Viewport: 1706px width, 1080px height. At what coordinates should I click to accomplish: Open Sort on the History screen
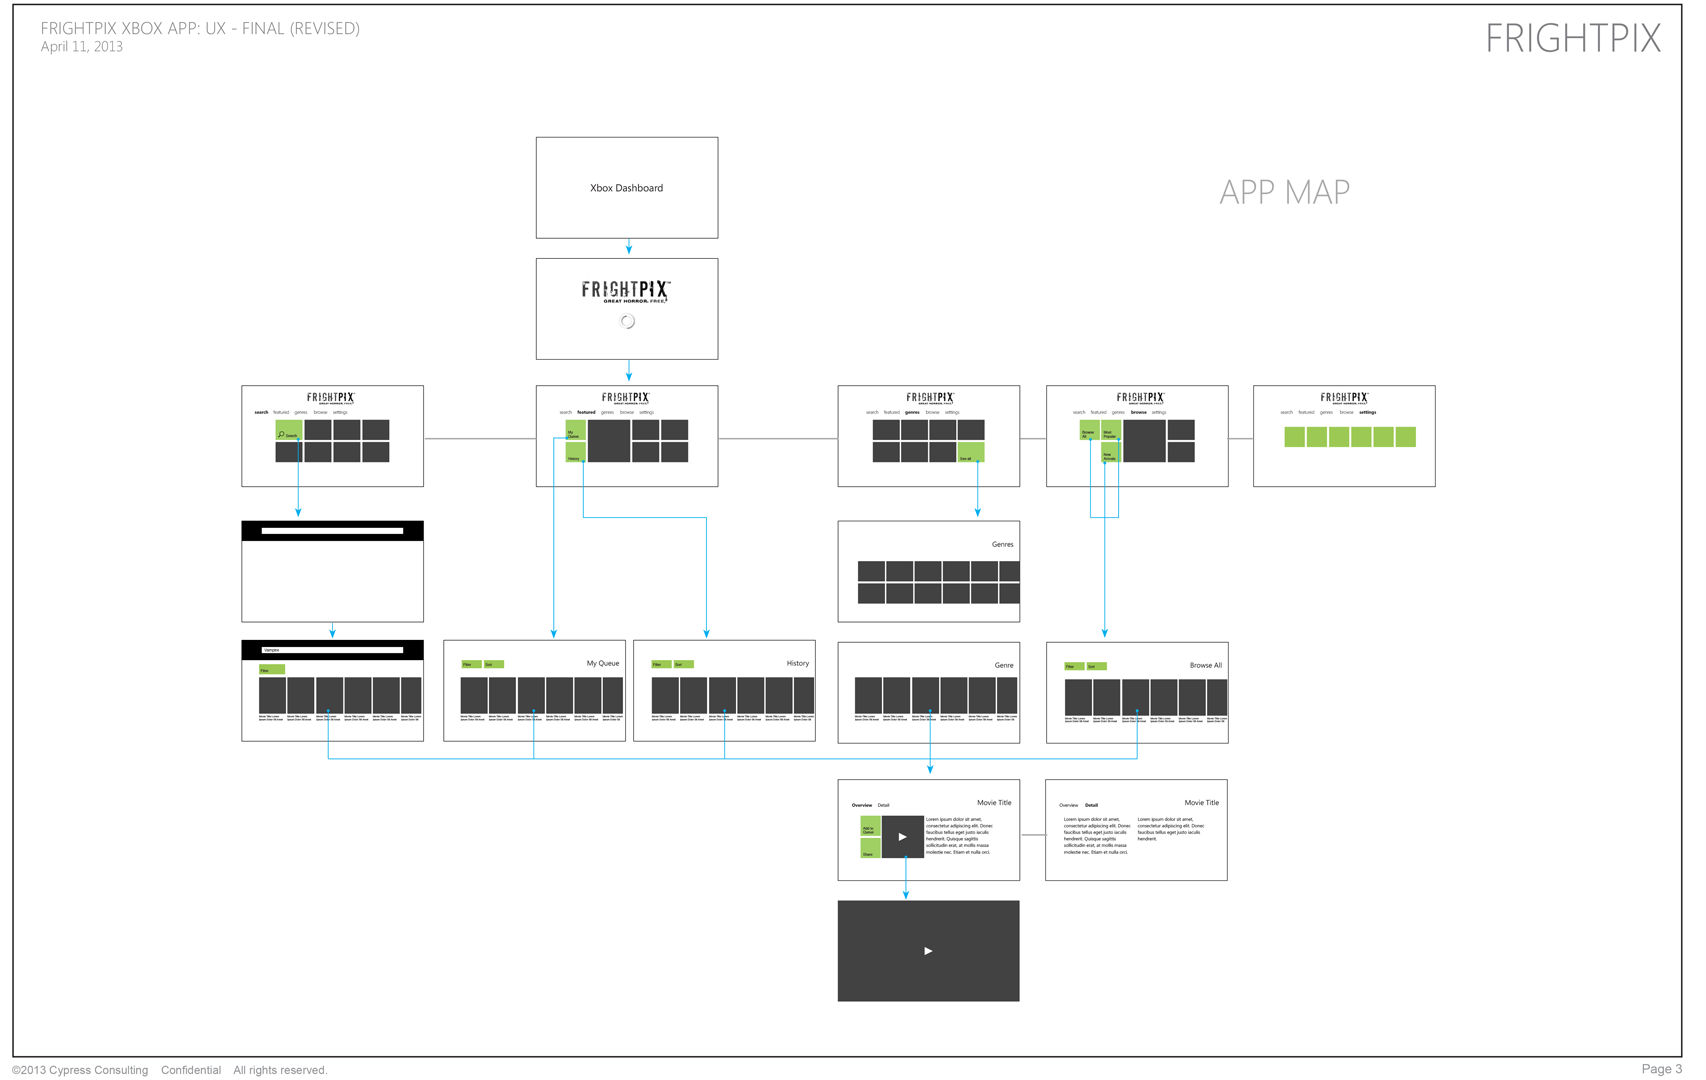coord(683,664)
